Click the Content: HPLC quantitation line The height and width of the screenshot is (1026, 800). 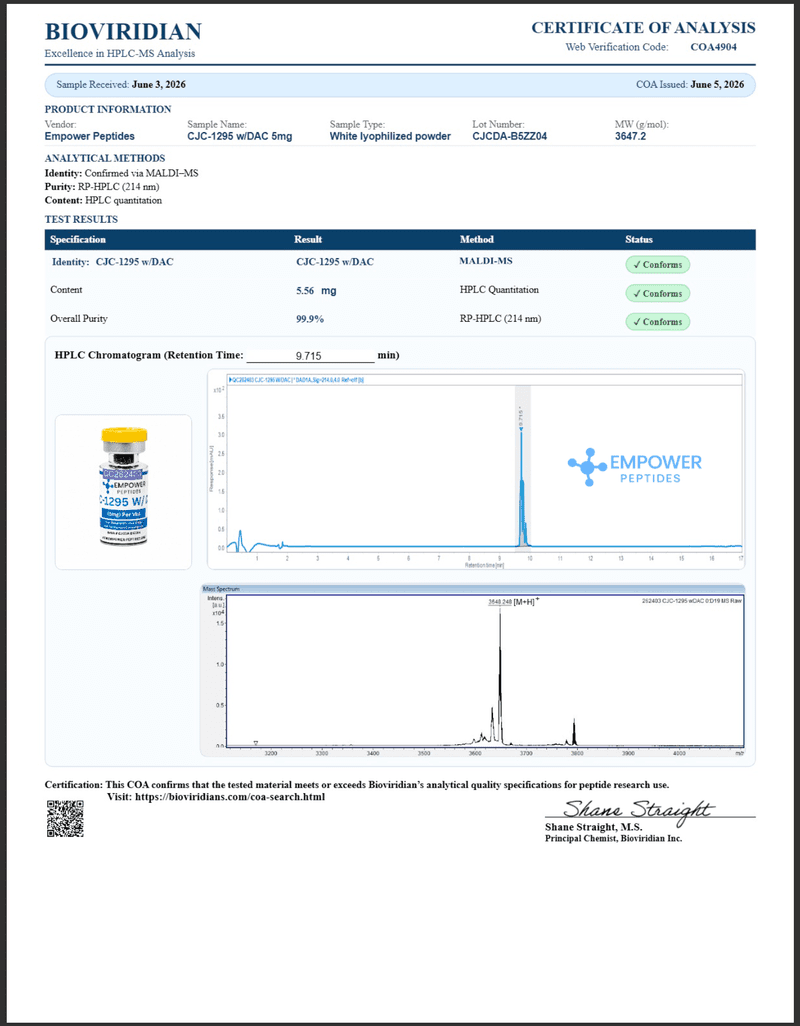103,200
